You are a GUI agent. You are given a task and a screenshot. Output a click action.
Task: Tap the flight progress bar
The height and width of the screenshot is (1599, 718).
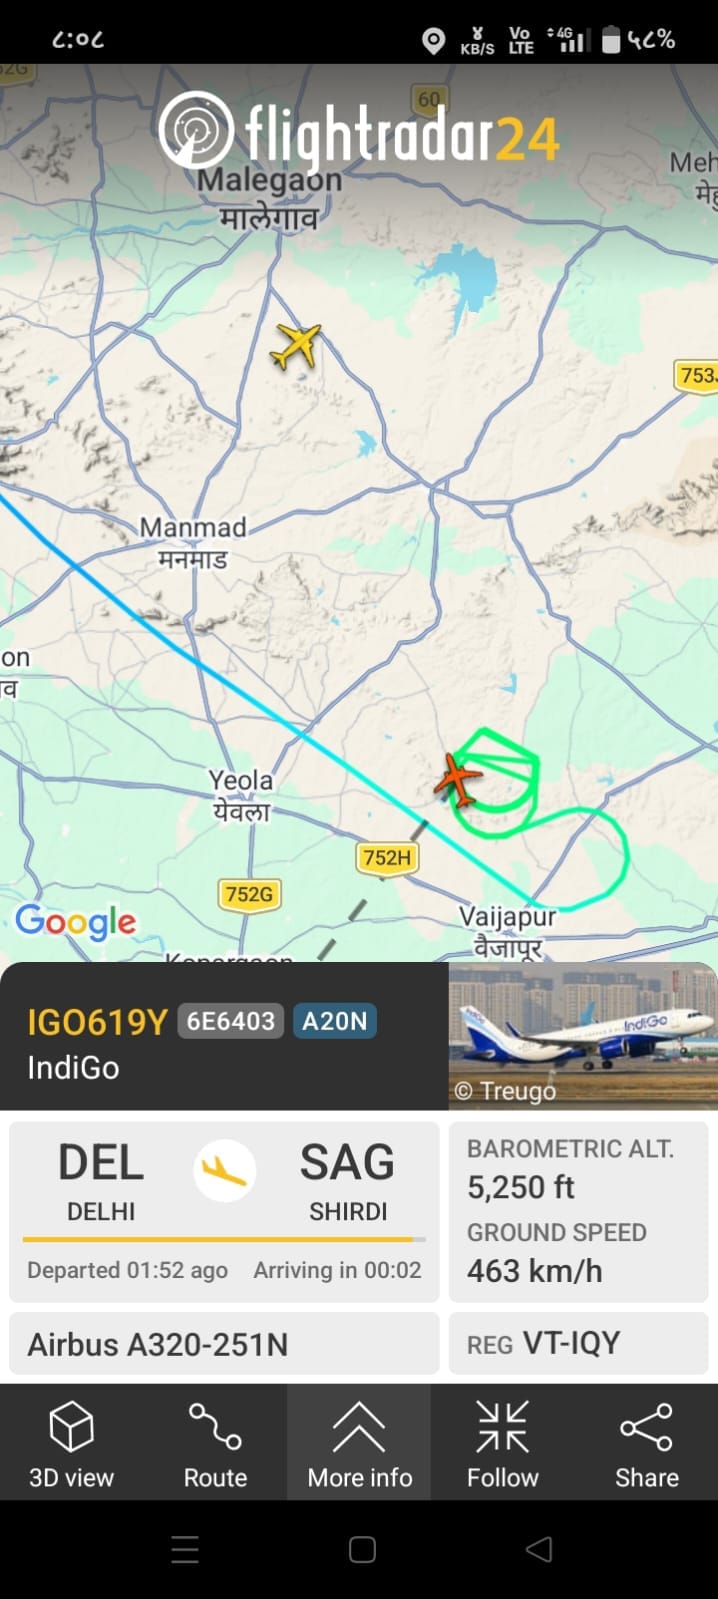224,1239
